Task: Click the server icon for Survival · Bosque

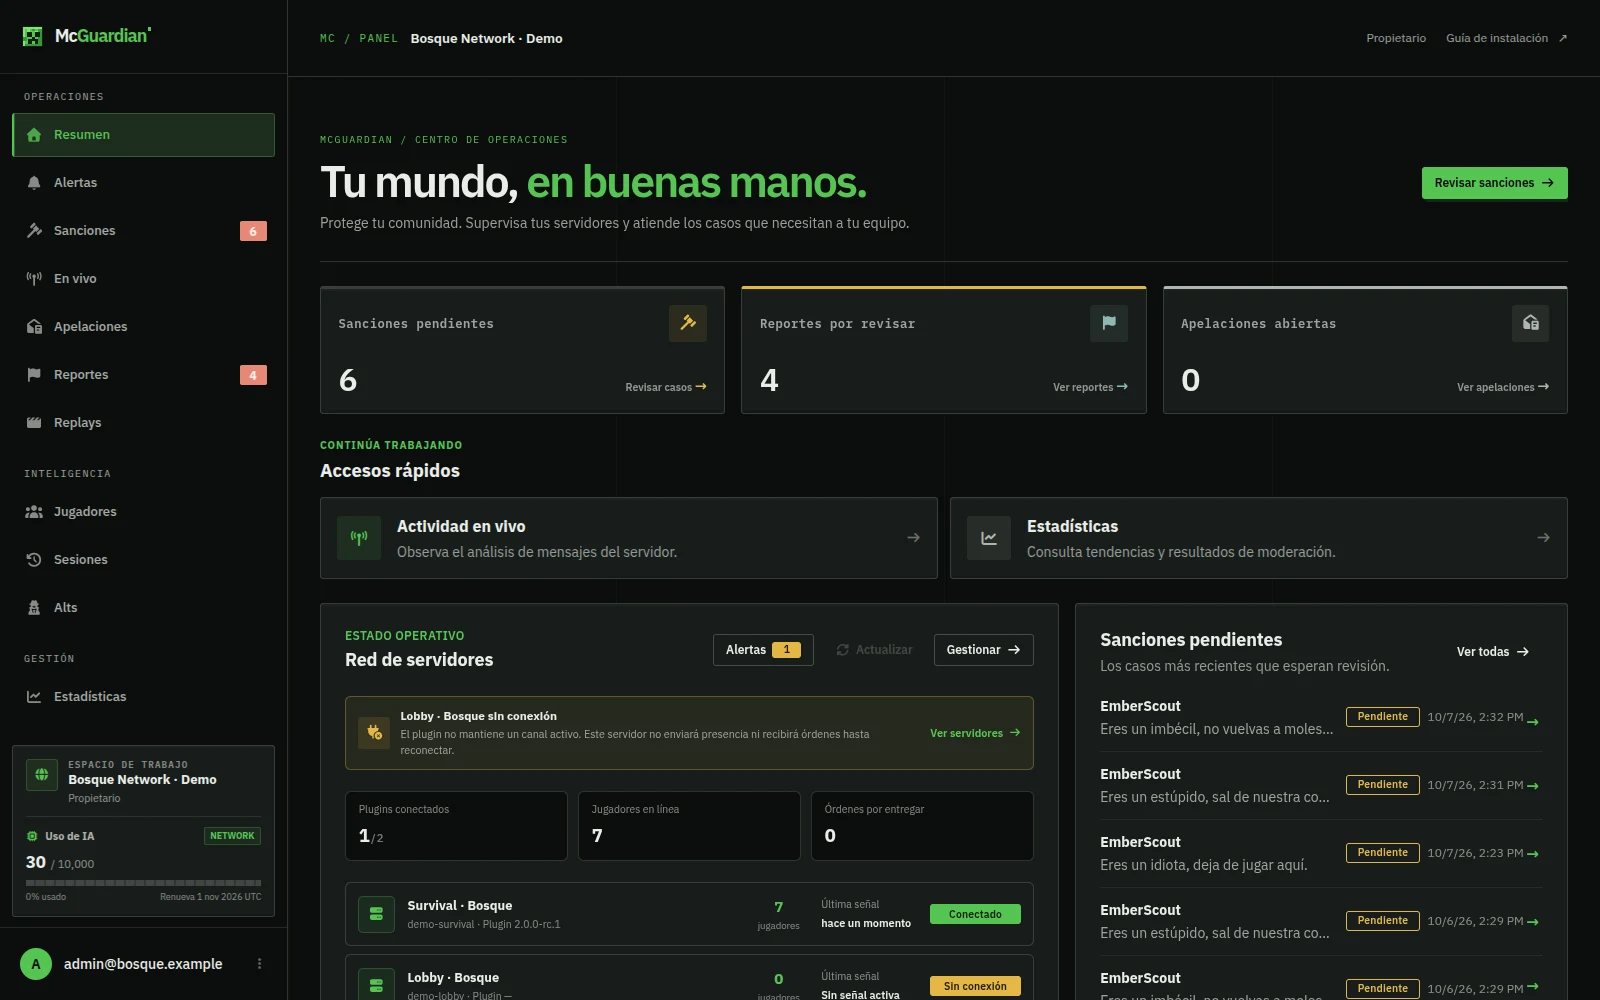Action: click(376, 914)
